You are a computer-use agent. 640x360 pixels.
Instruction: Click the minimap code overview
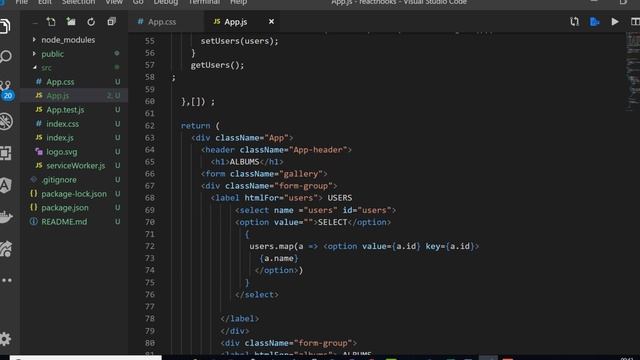(633, 71)
